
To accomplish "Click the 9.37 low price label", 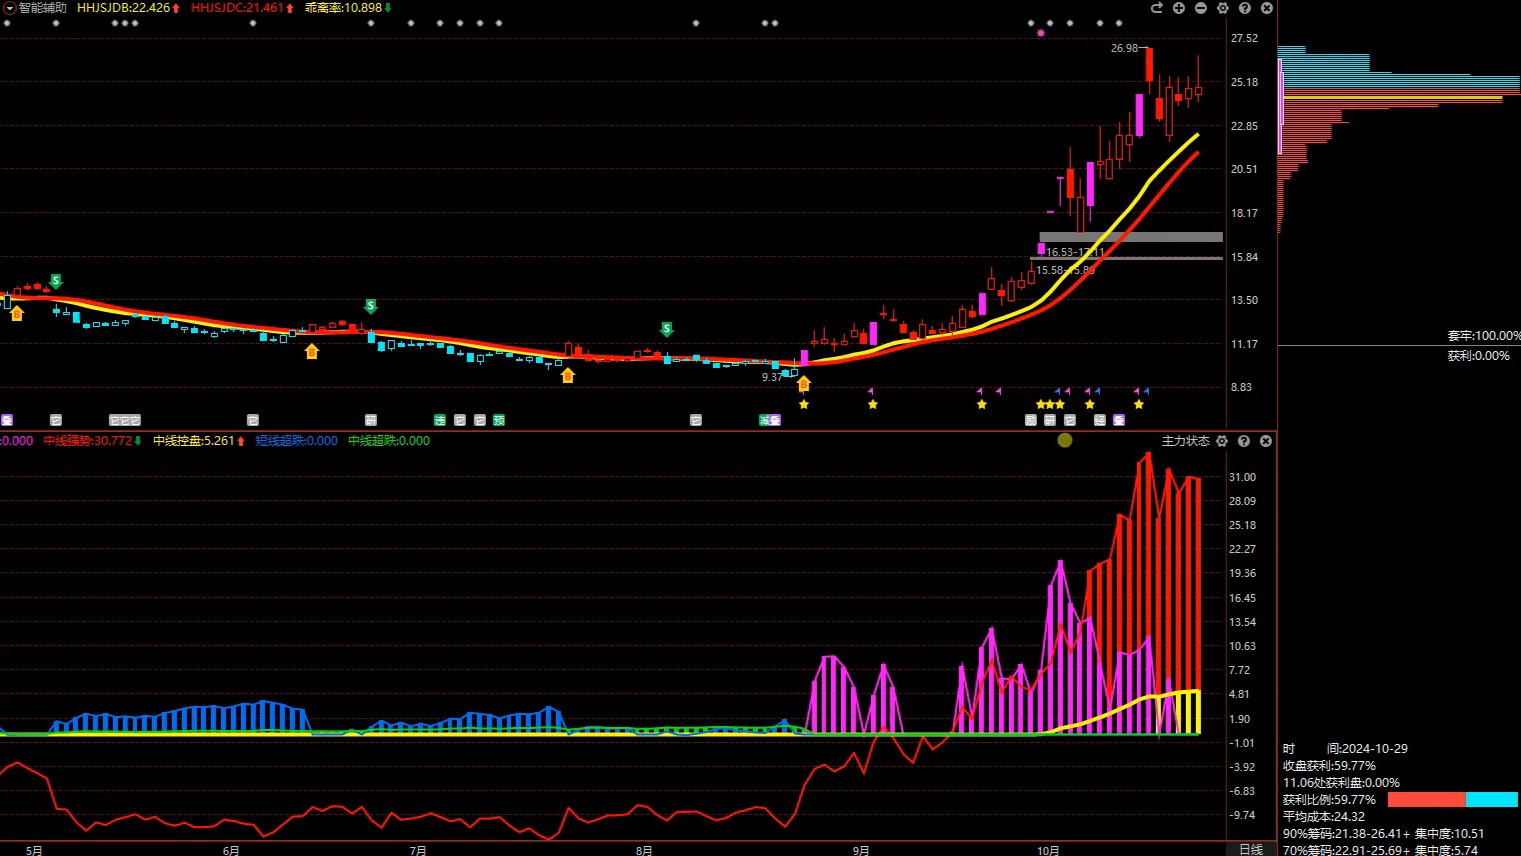I will (772, 377).
